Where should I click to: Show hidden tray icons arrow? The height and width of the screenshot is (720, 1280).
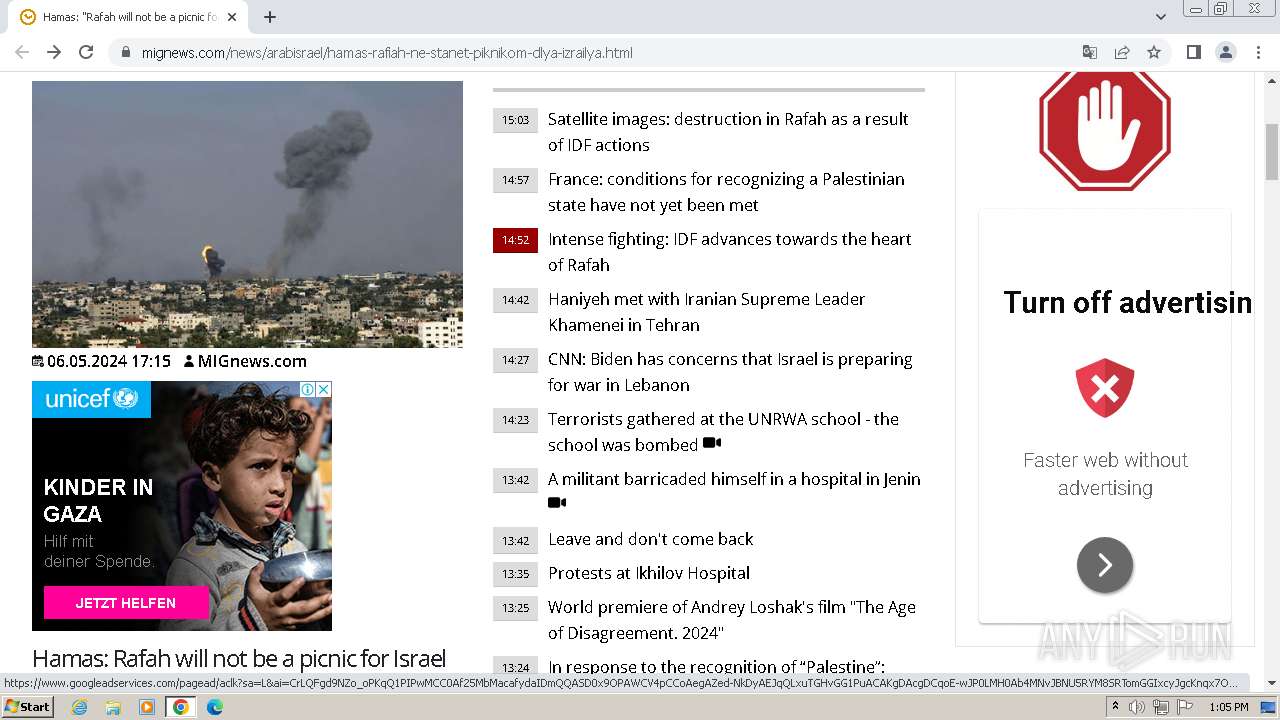pos(1115,707)
